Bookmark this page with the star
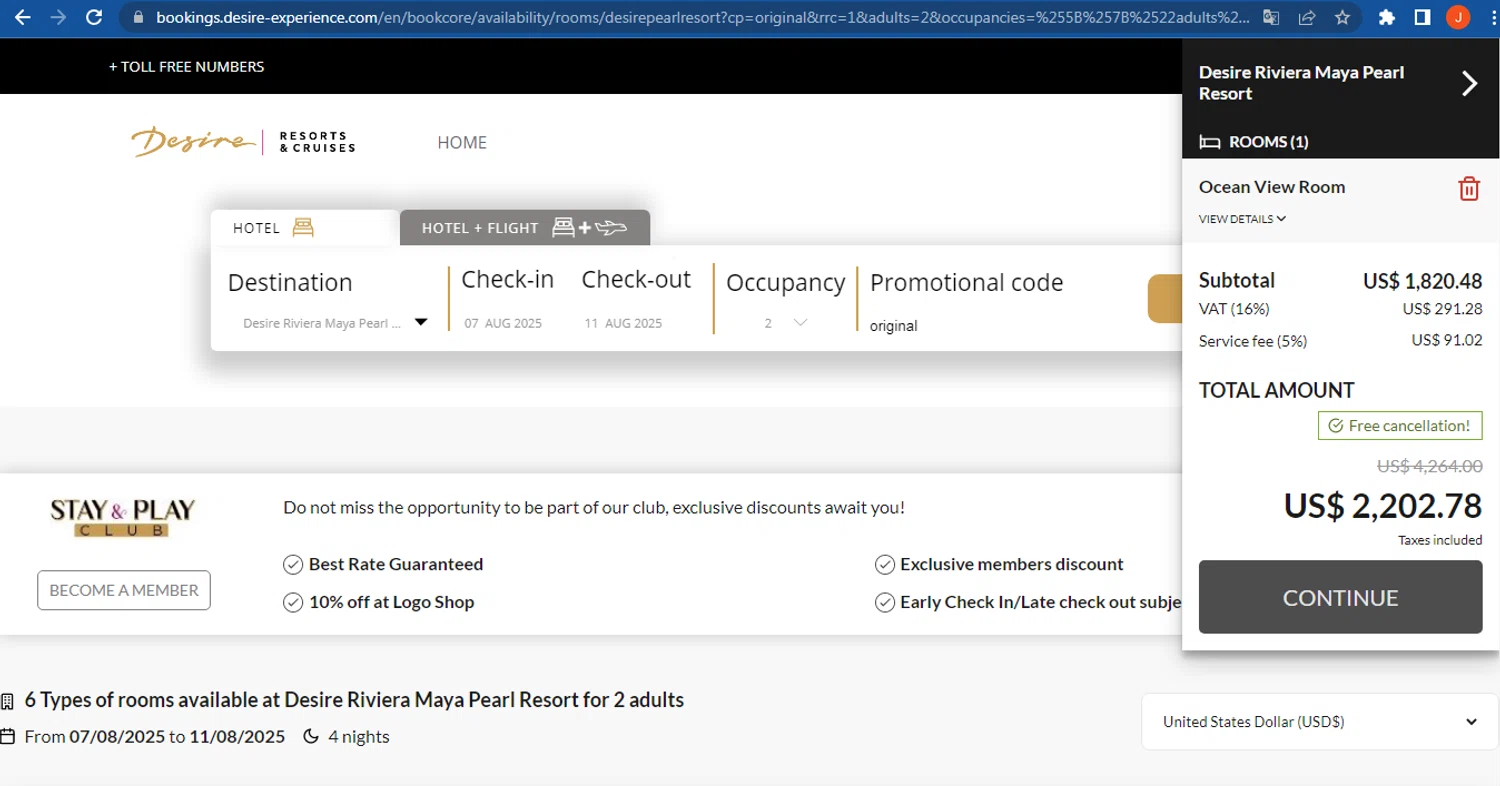The image size is (1500, 786). (x=1342, y=17)
